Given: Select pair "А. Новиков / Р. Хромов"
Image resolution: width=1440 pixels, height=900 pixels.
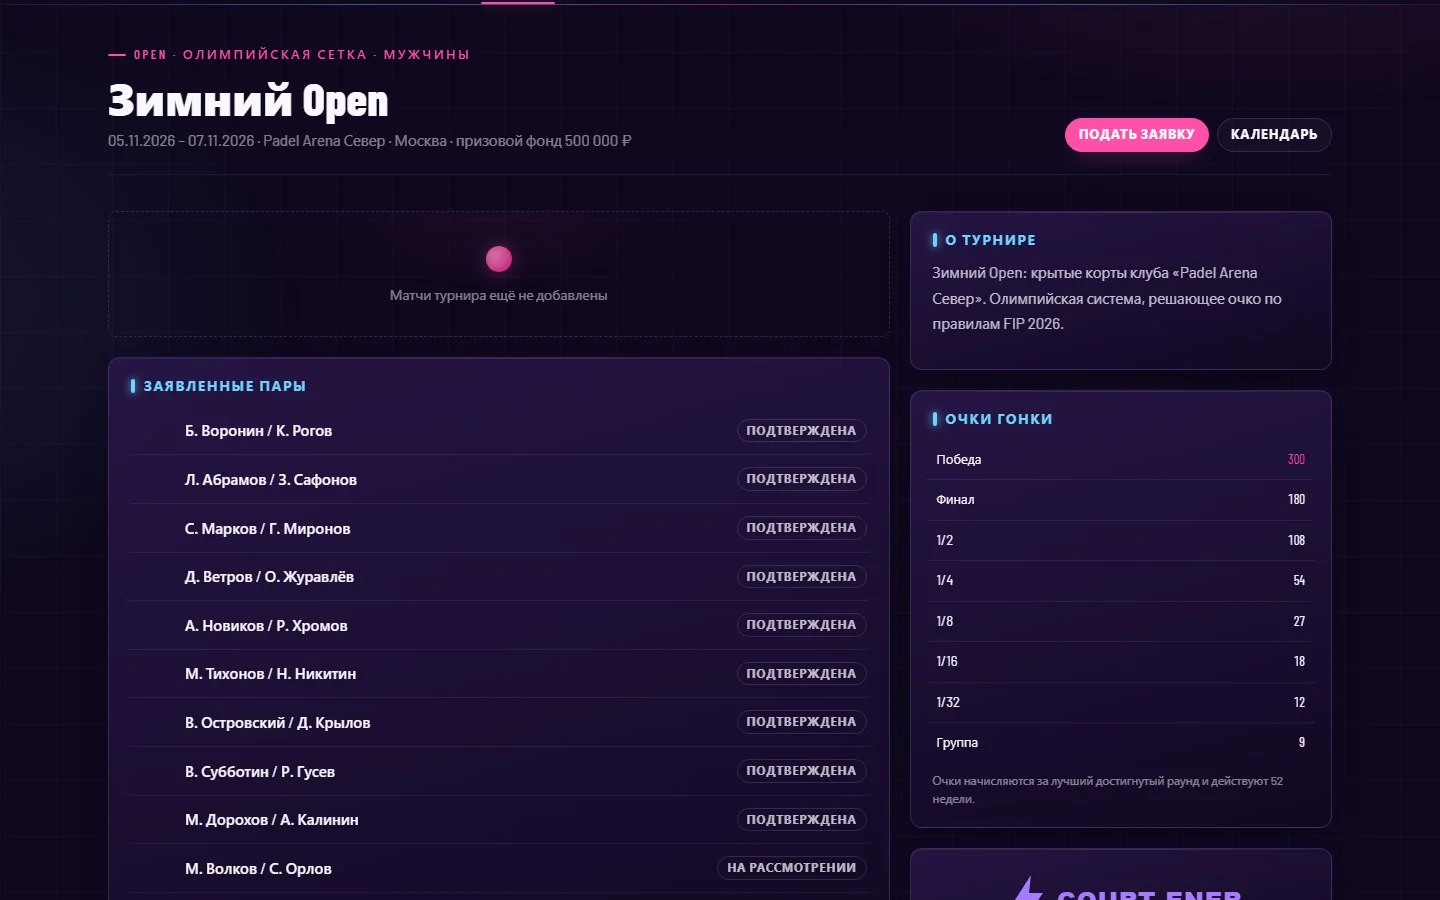Looking at the screenshot, I should (x=266, y=626).
